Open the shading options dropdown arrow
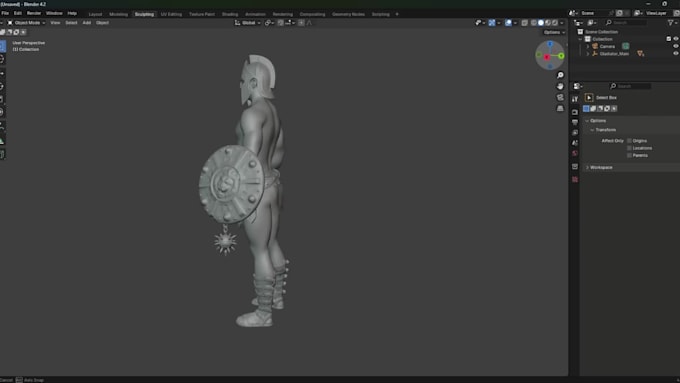The width and height of the screenshot is (680, 383). coord(562,23)
